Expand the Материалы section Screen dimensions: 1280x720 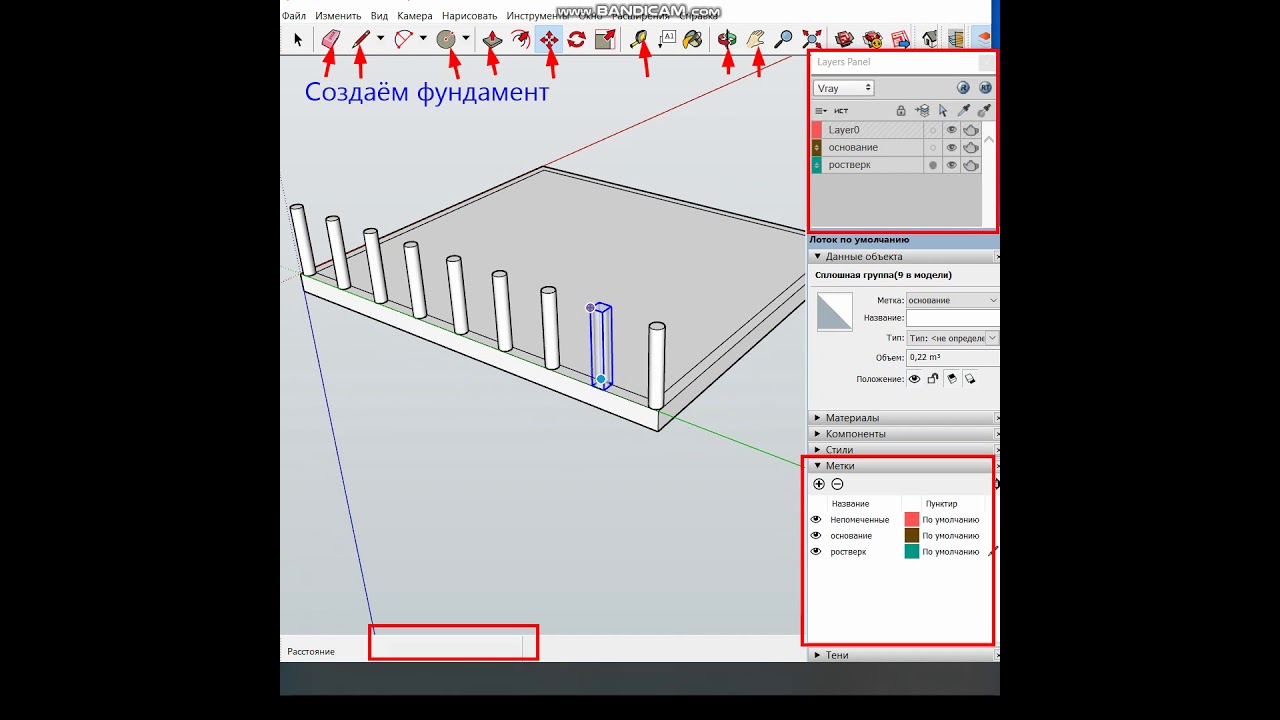coord(818,418)
